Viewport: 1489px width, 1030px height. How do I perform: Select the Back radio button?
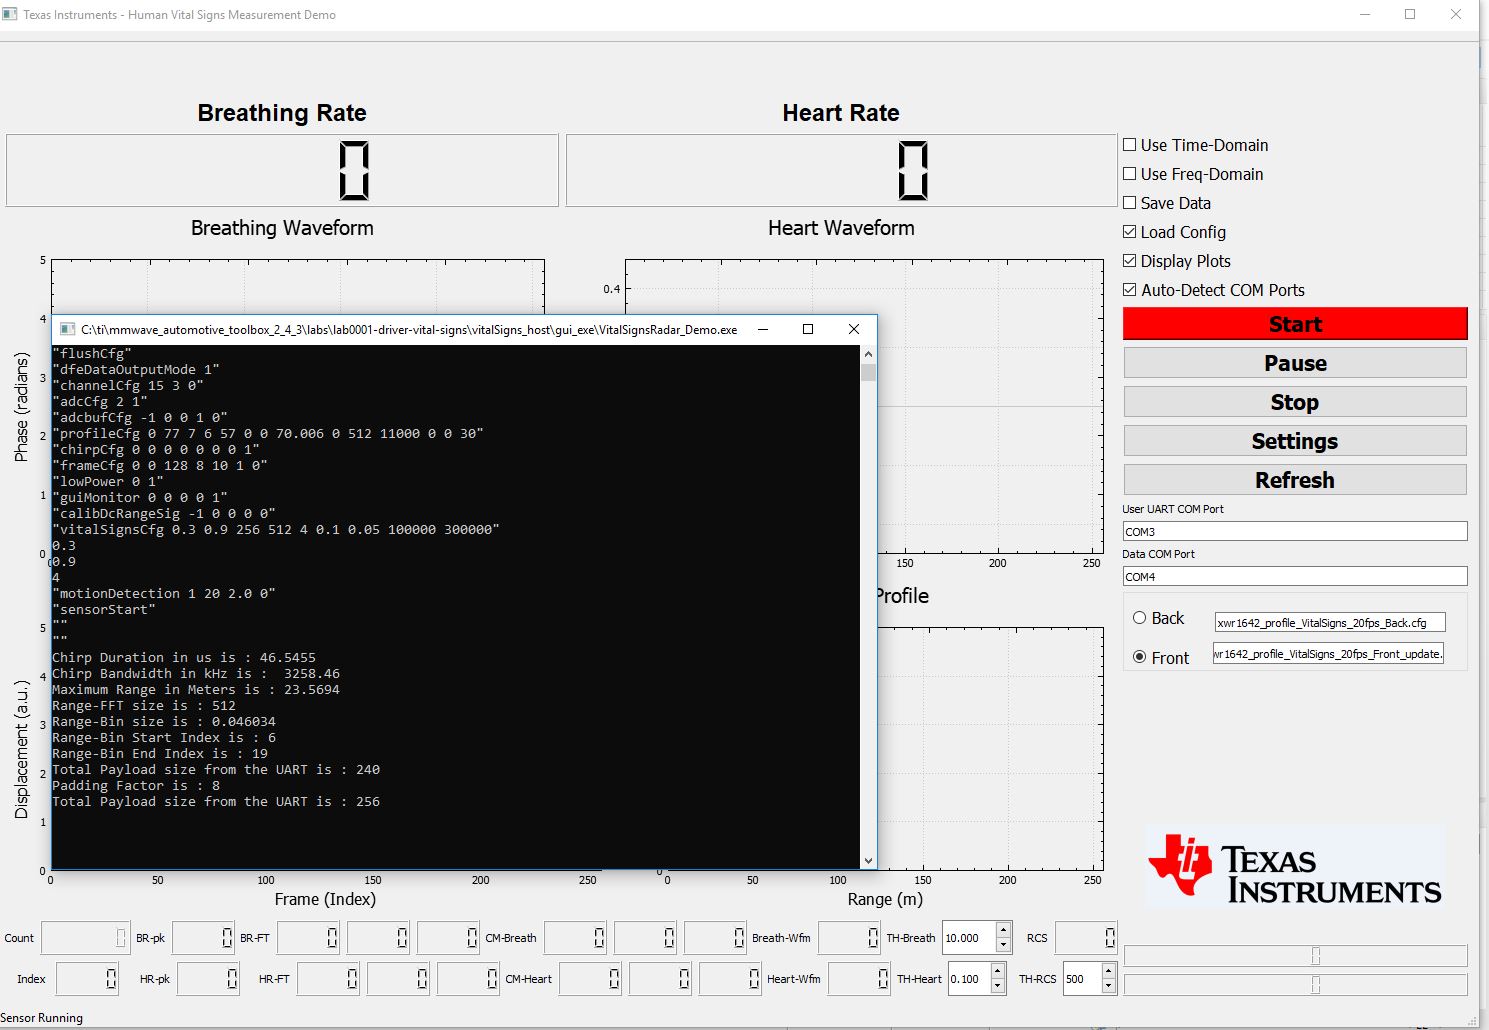pos(1139,618)
